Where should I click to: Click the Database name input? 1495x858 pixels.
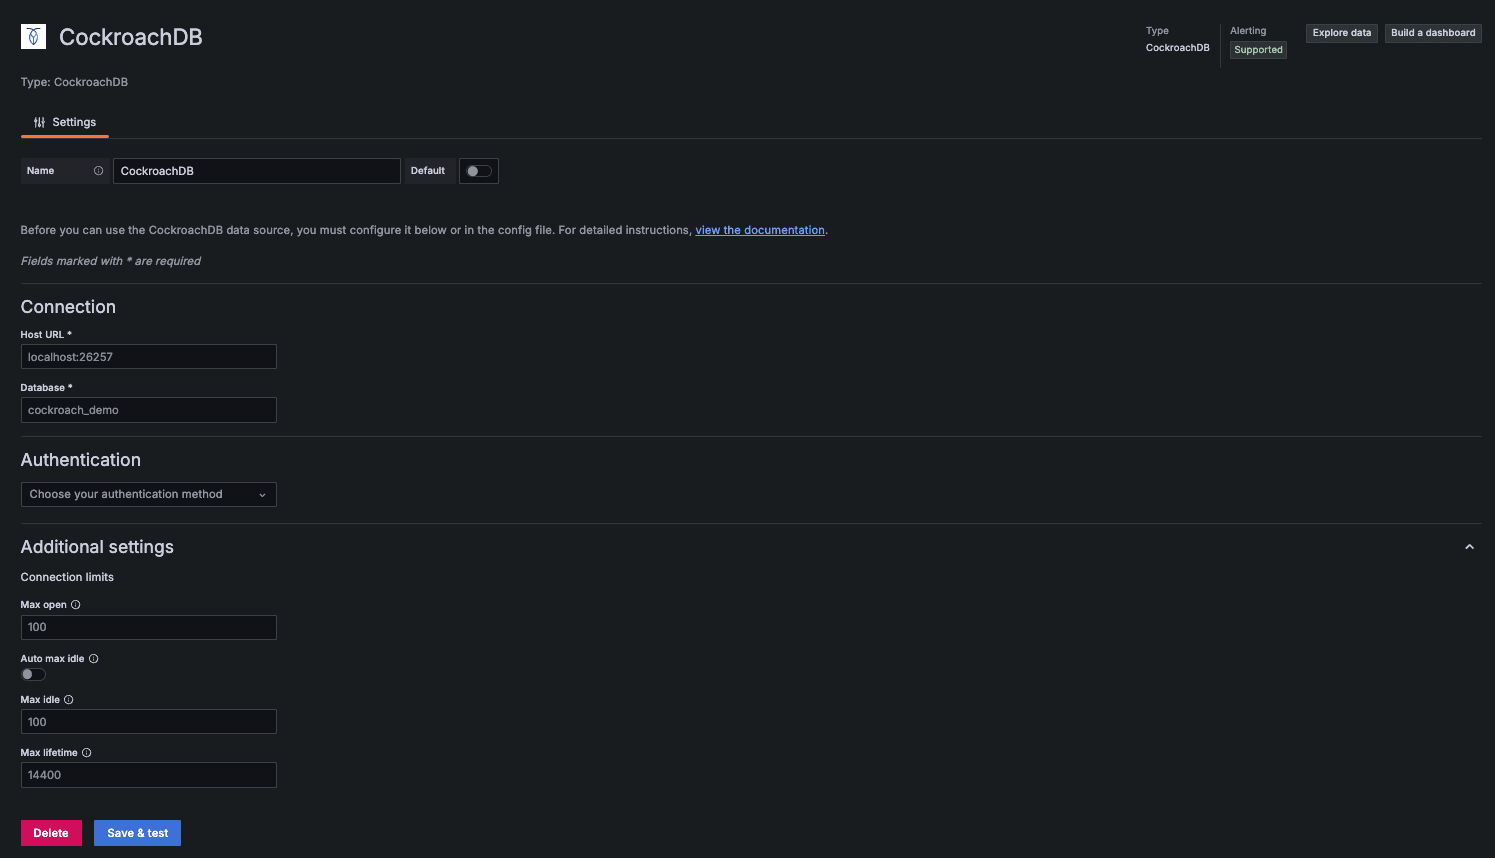click(148, 409)
